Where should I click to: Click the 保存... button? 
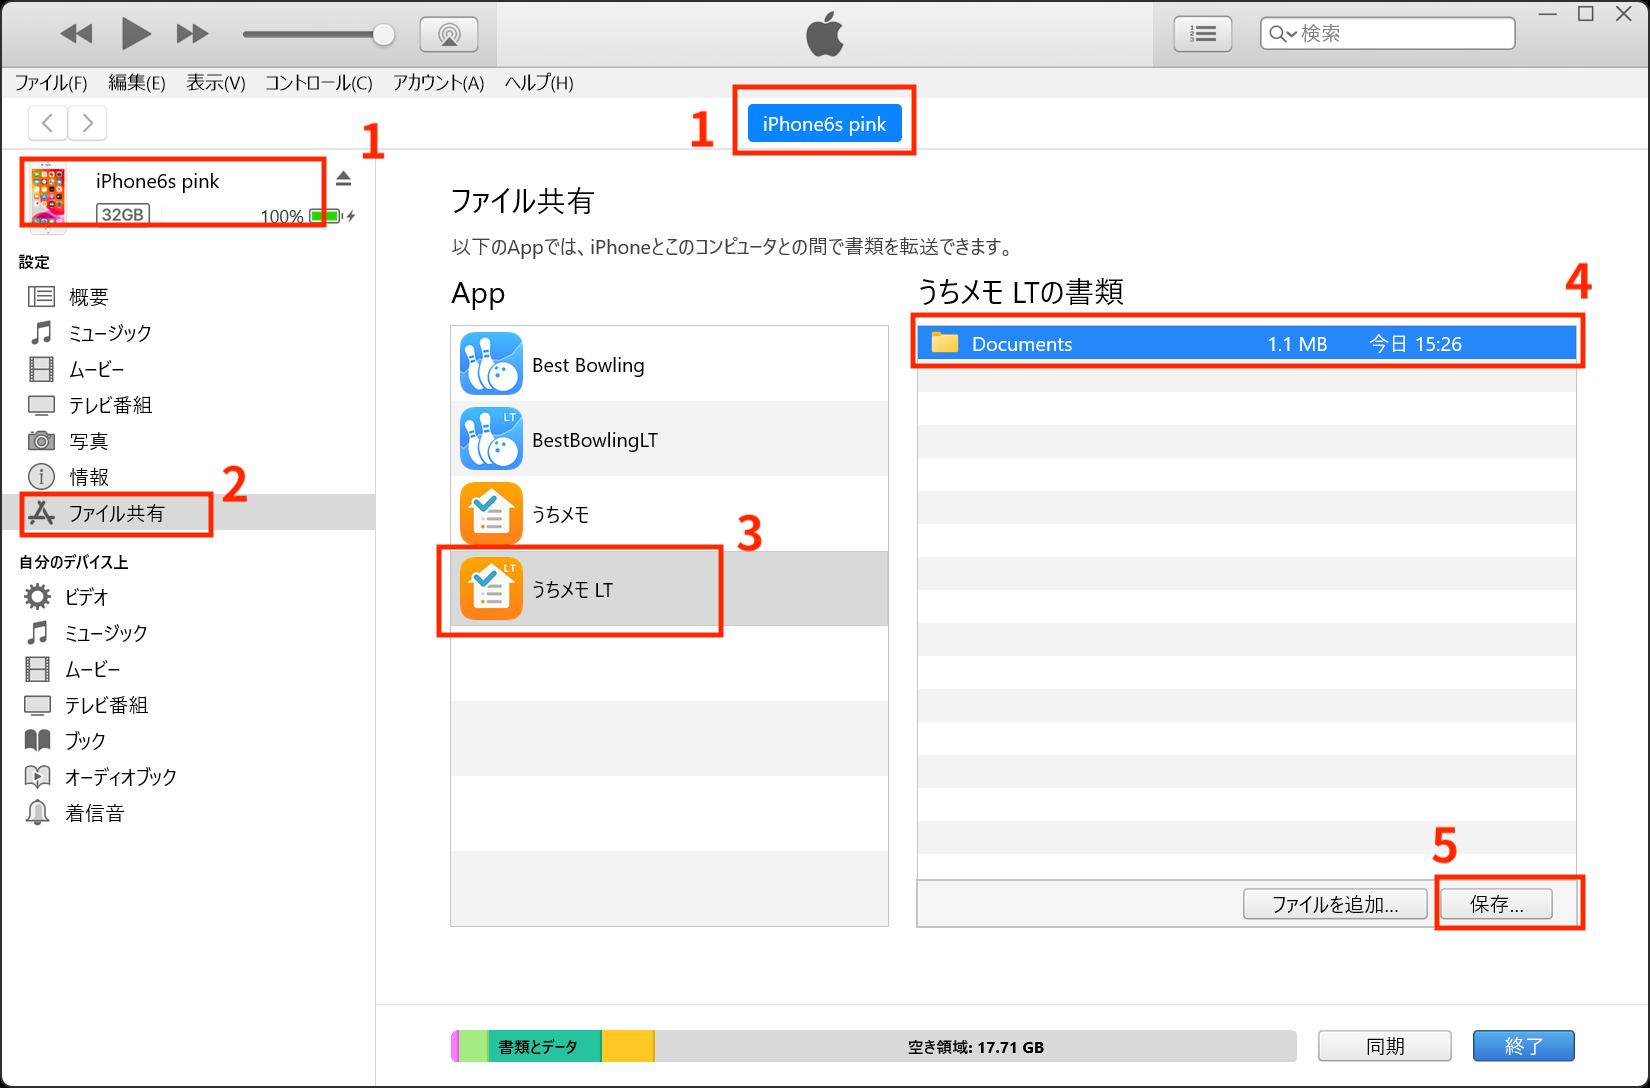pyautogui.click(x=1497, y=904)
